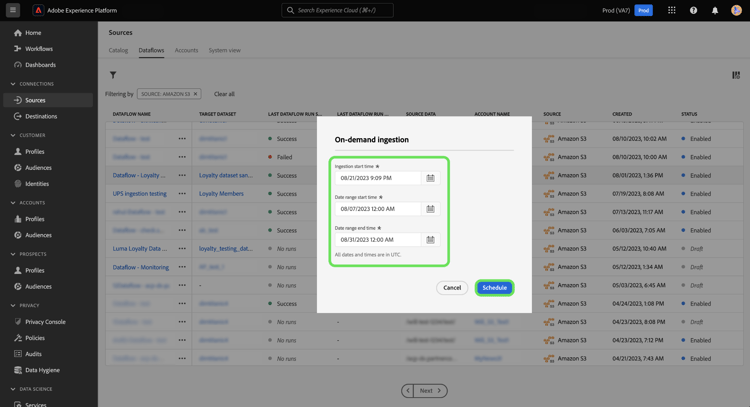Sort by the CREATED column header
The width and height of the screenshot is (750, 407).
pos(622,114)
